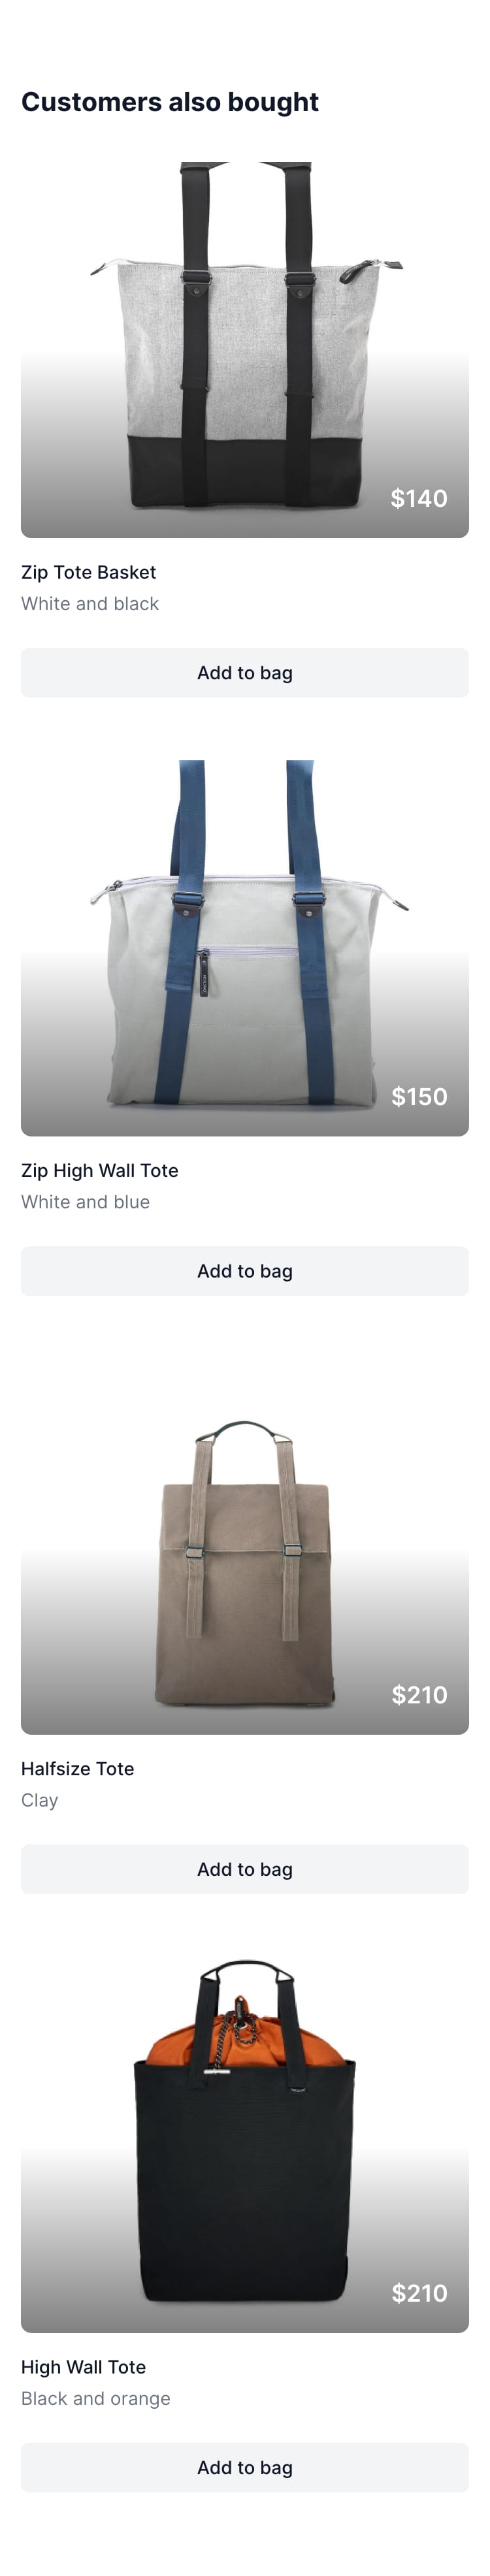Click the Zip High Wall Tote title
490x2576 pixels.
tap(100, 1170)
